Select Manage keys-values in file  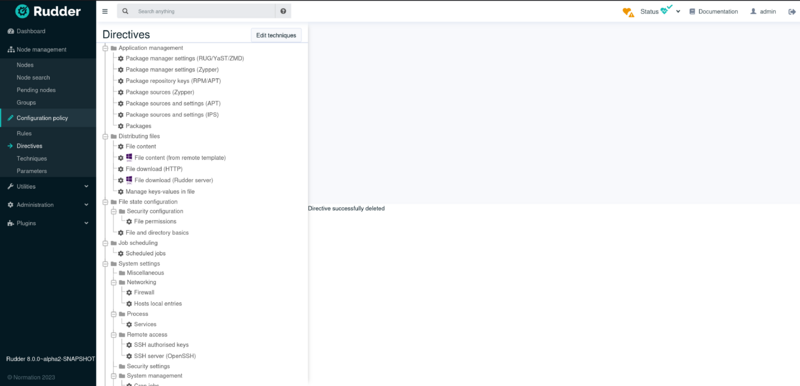[x=160, y=192]
